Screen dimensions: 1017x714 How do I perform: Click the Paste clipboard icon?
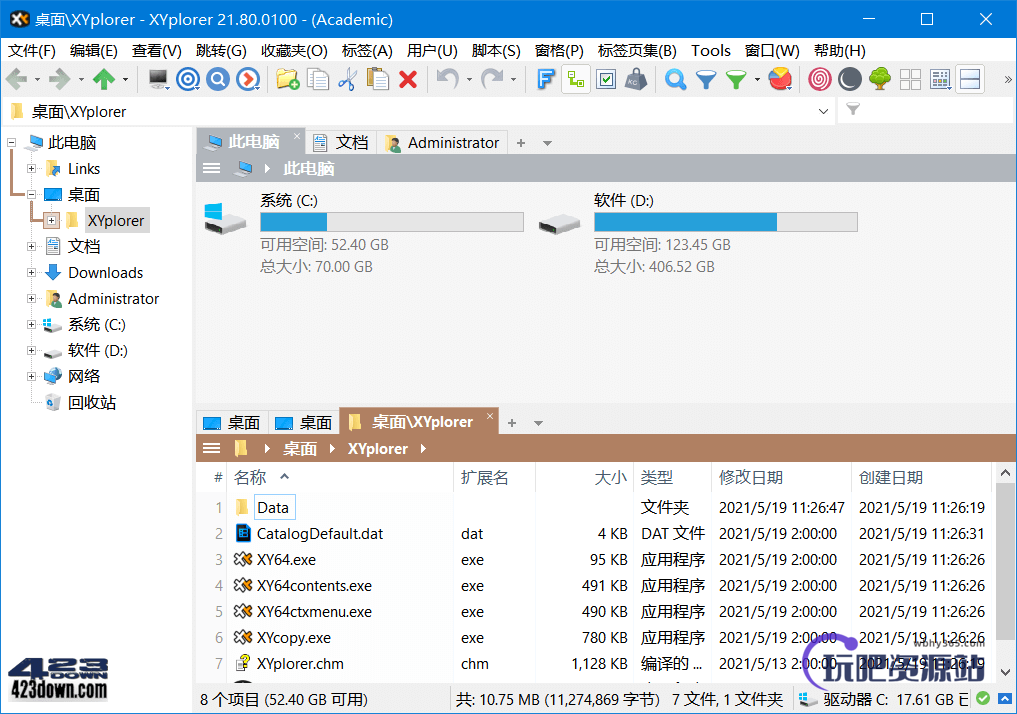click(377, 80)
